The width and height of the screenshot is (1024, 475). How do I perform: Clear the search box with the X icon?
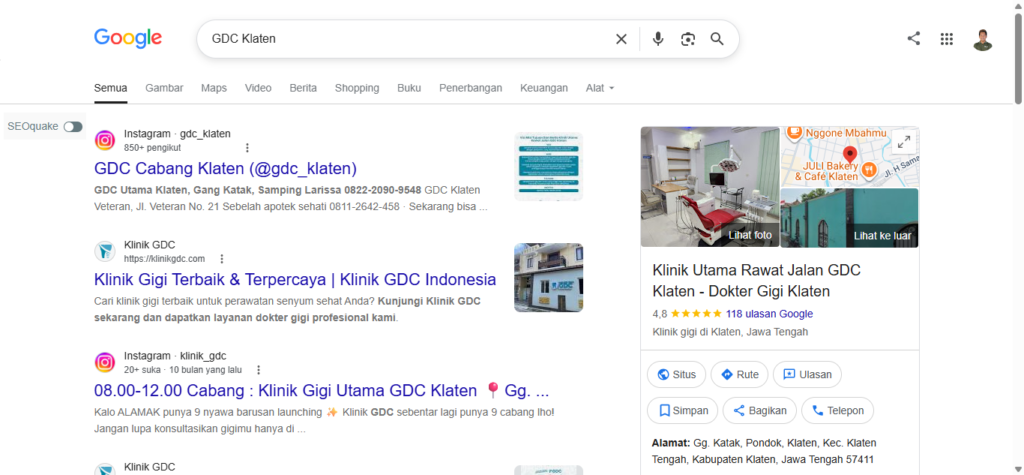[x=621, y=39]
